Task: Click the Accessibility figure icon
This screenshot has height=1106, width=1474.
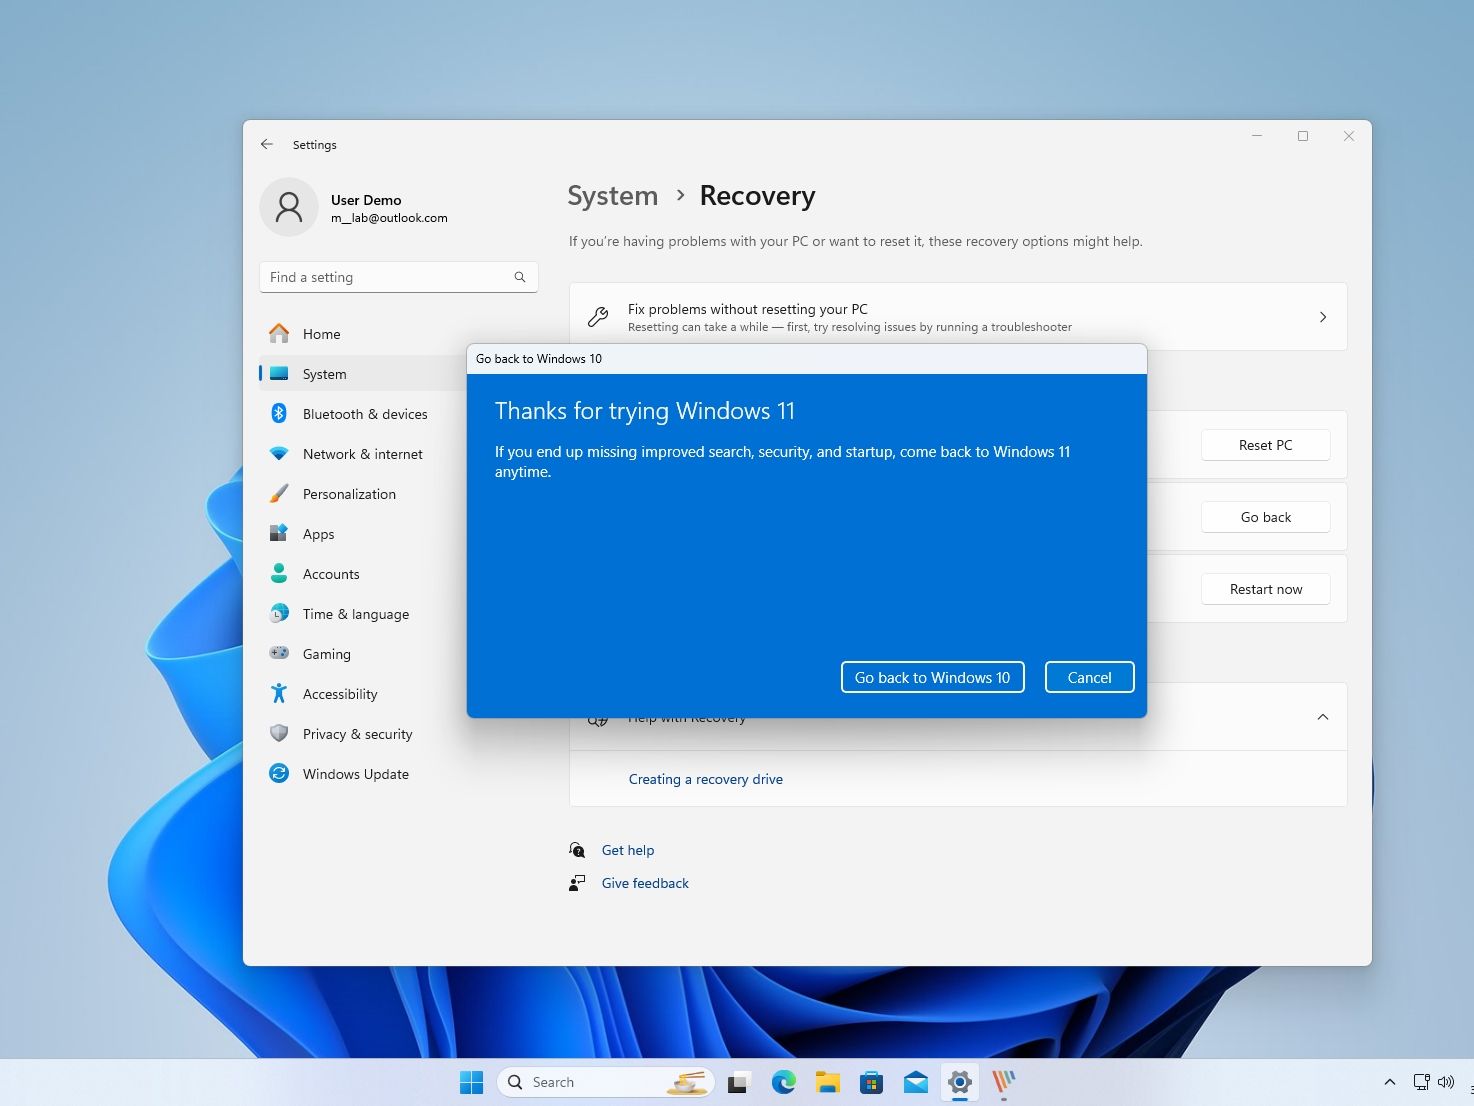Action: point(279,694)
